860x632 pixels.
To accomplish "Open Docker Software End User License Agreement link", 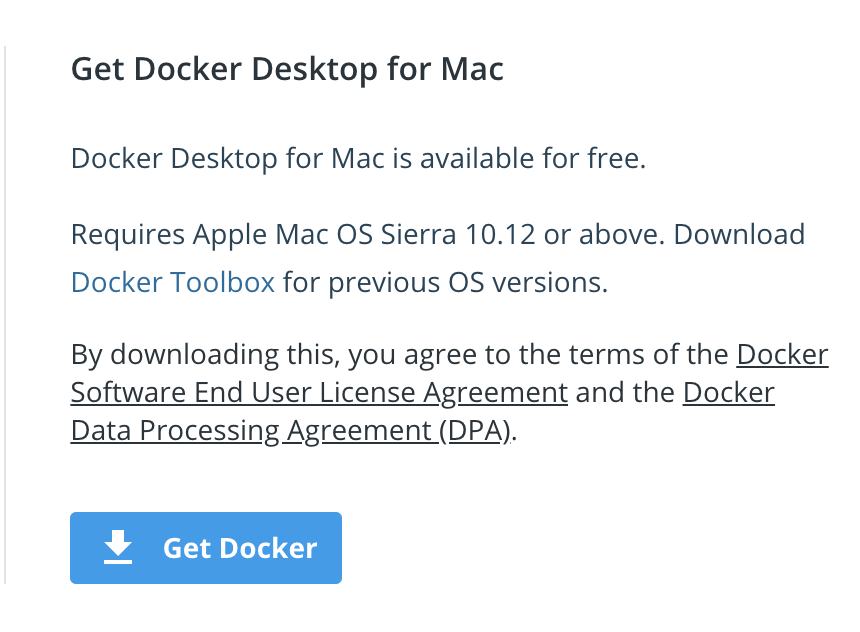I will pos(319,393).
